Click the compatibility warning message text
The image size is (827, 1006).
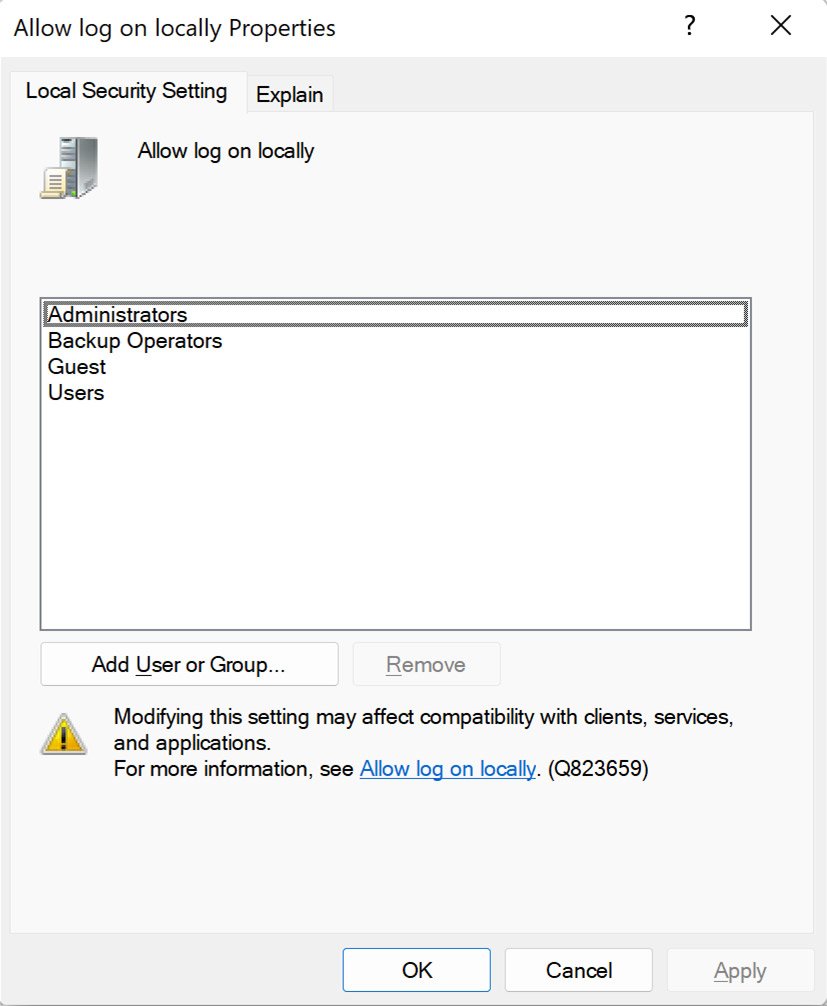(400, 728)
